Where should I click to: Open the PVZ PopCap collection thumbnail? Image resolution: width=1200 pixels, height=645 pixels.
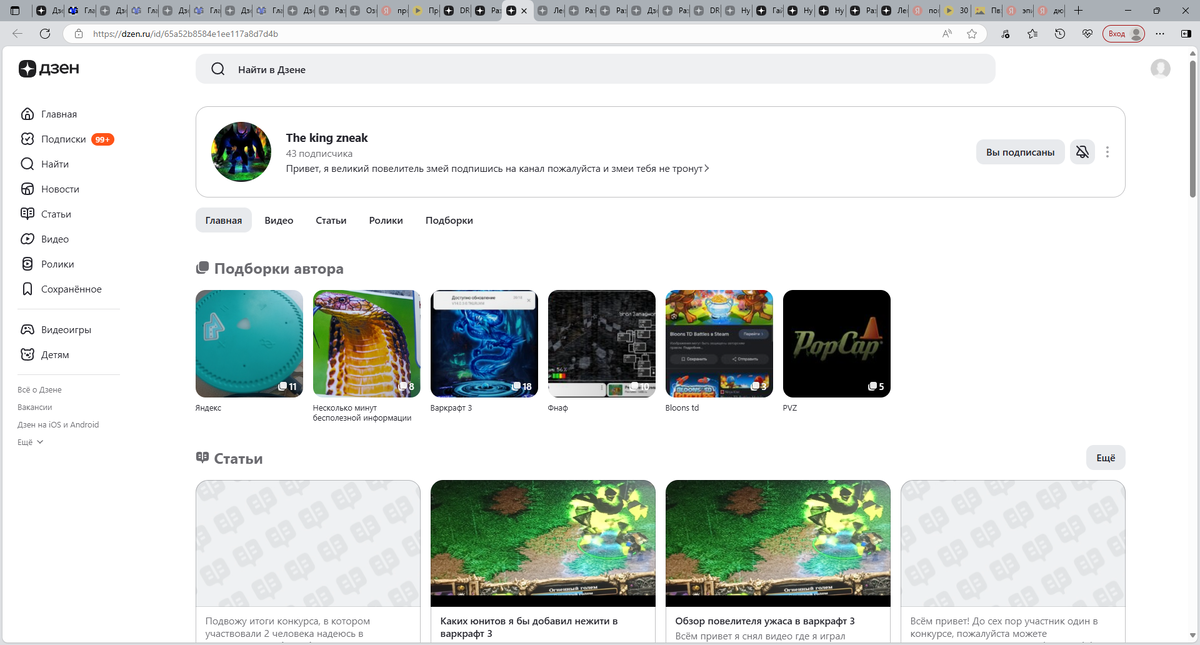tap(837, 343)
